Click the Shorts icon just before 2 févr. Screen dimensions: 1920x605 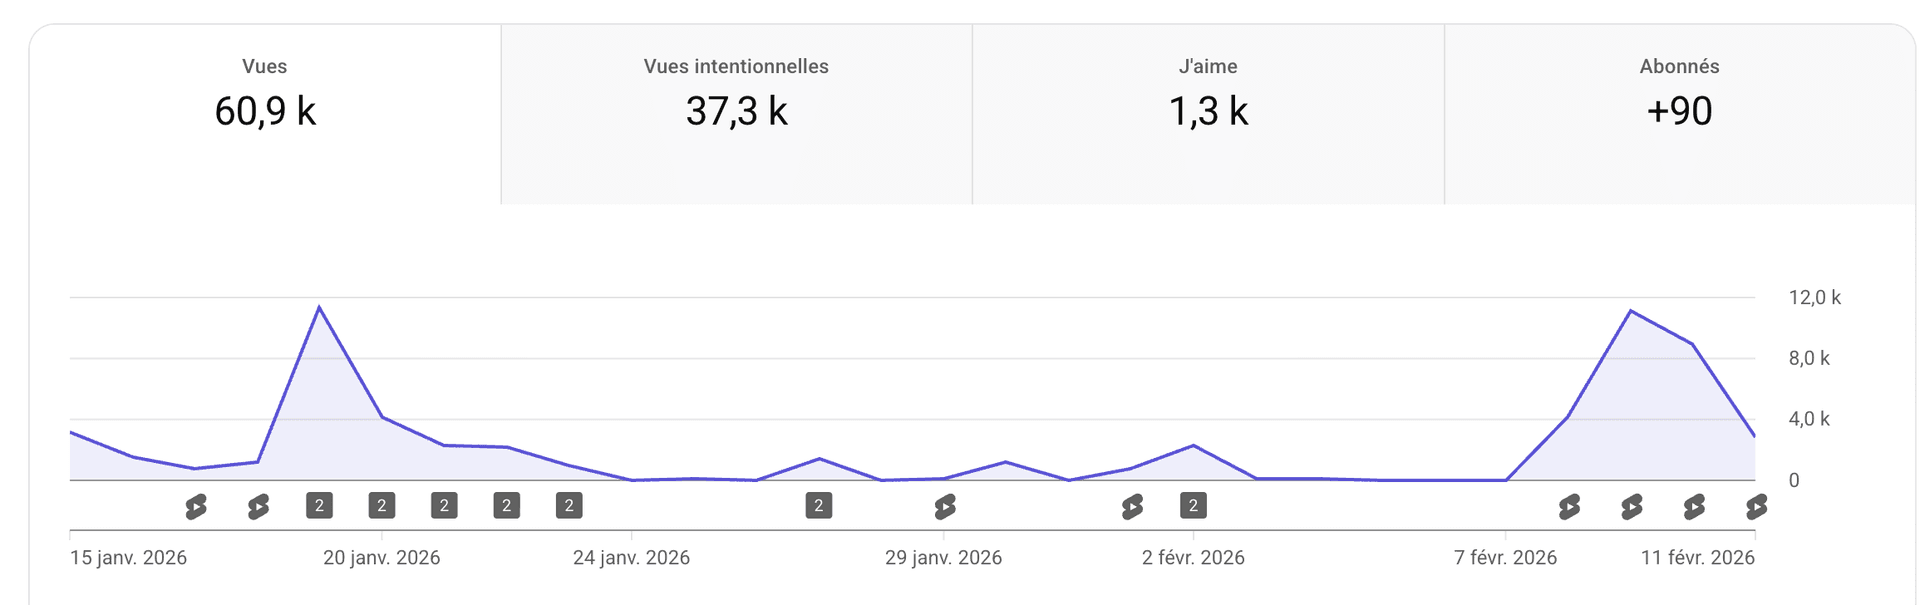(x=1132, y=507)
